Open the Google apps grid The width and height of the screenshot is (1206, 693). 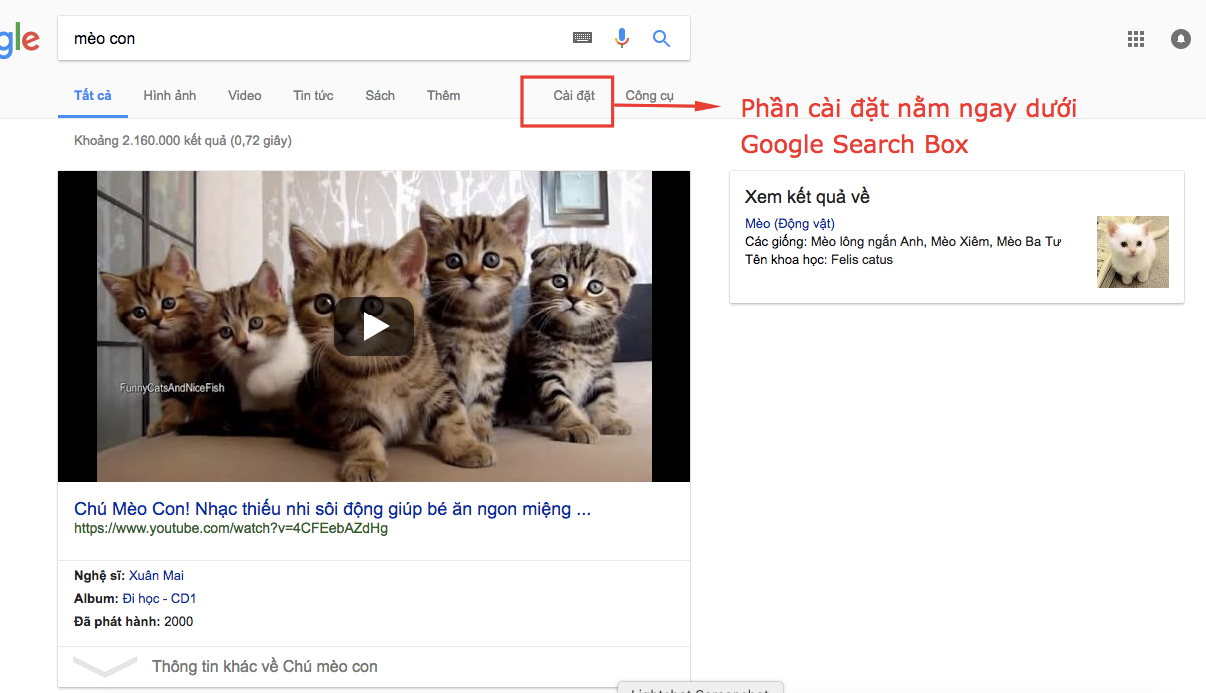1135,39
